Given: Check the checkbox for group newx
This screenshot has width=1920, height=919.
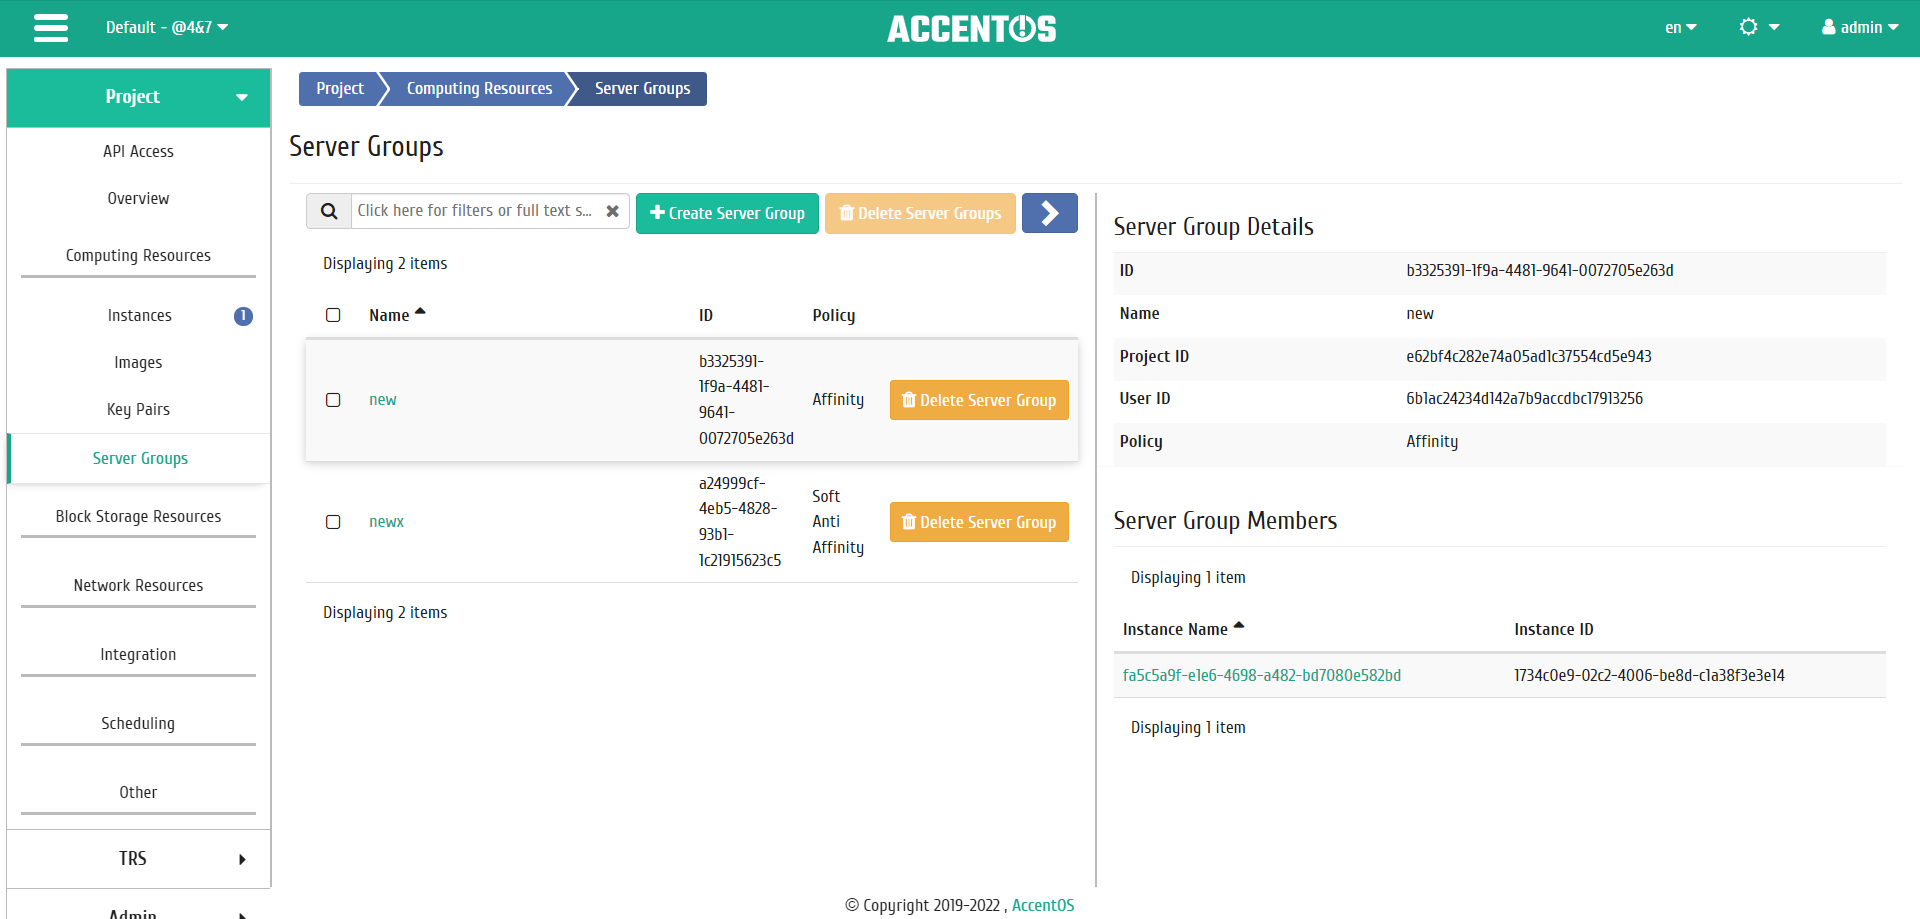Looking at the screenshot, I should coord(333,522).
